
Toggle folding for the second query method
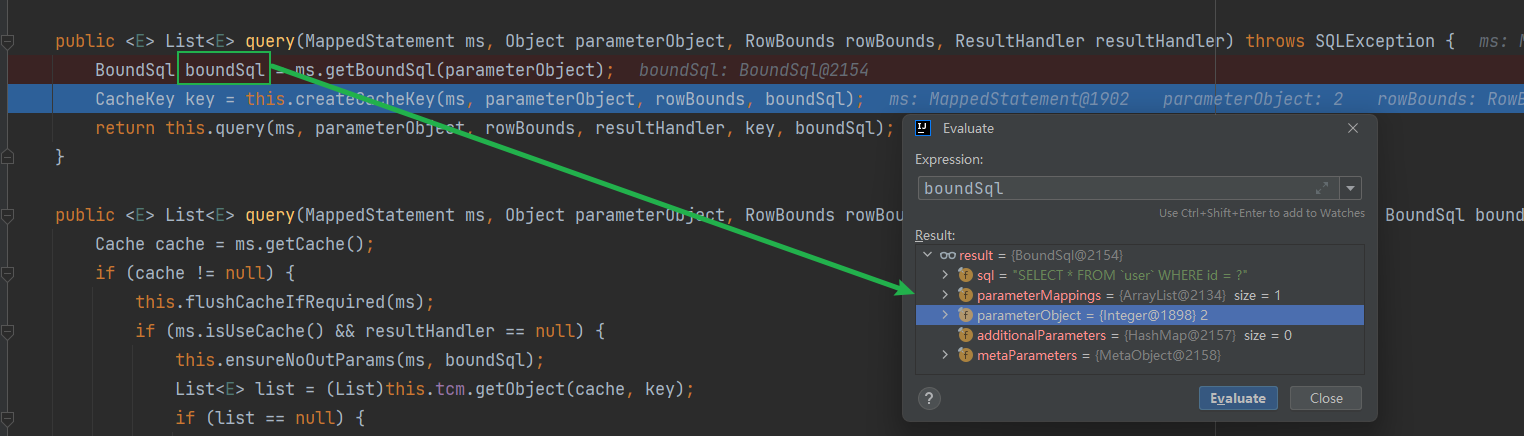(8, 215)
